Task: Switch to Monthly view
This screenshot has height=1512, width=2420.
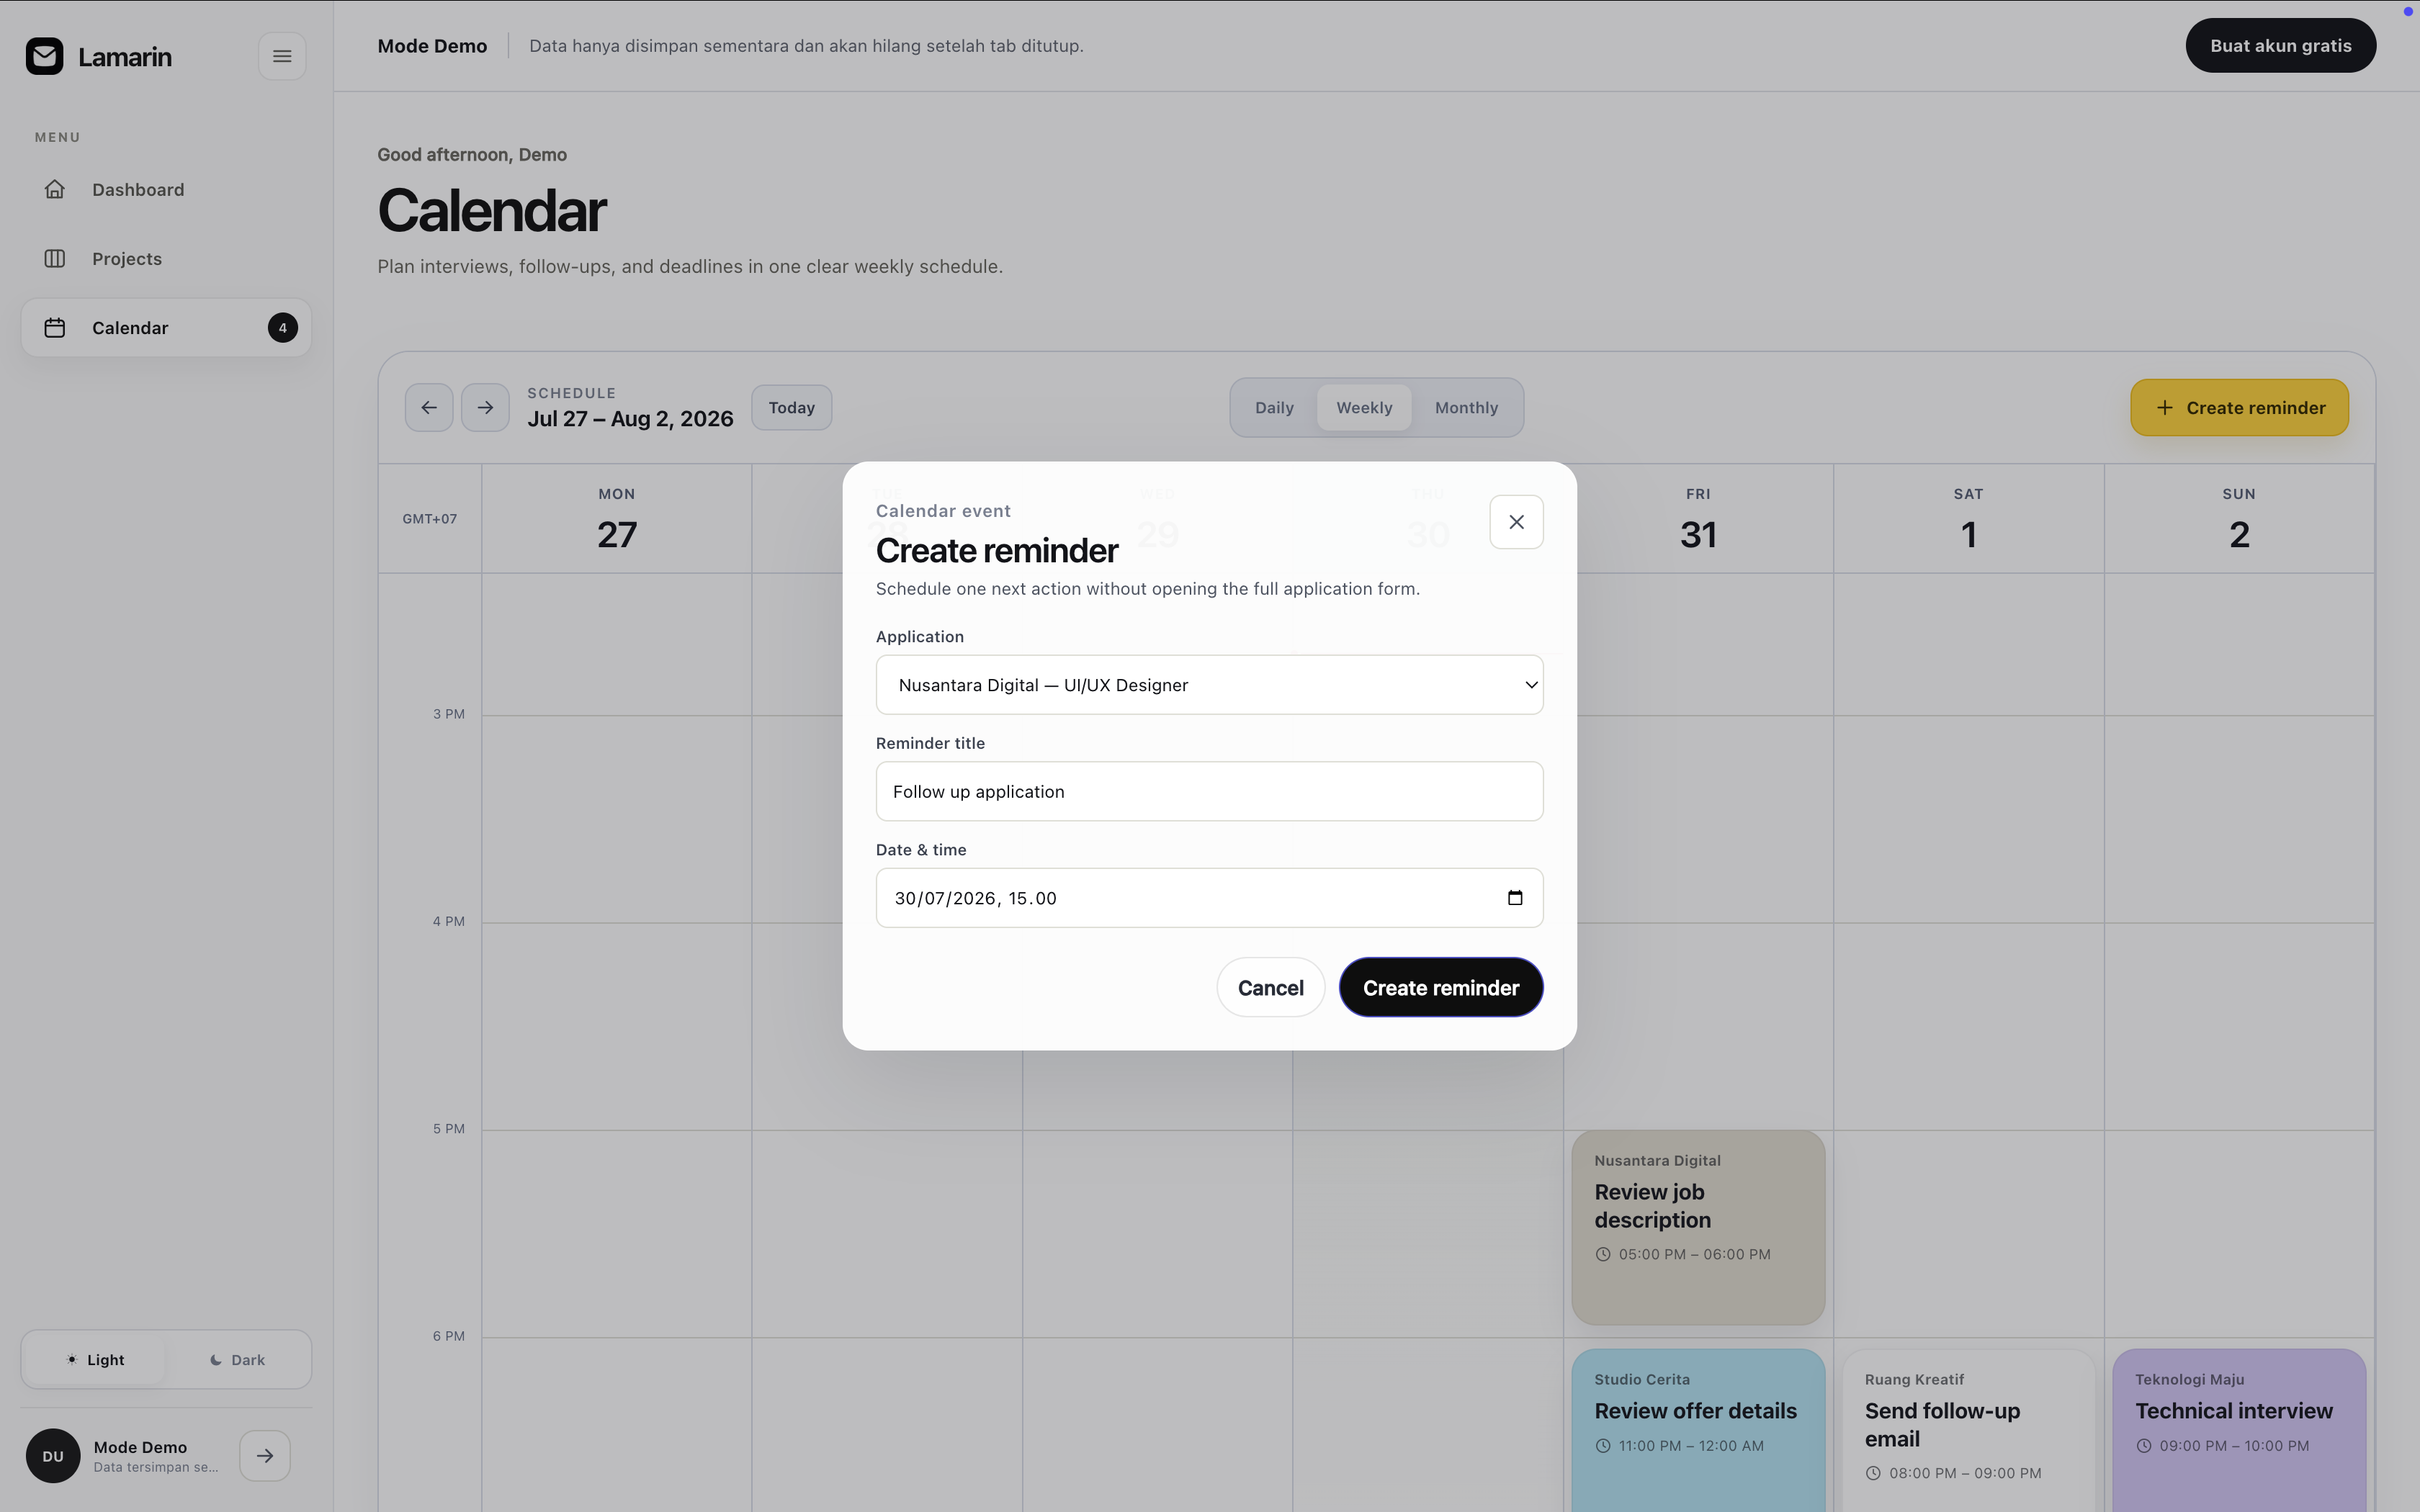Action: (1466, 407)
